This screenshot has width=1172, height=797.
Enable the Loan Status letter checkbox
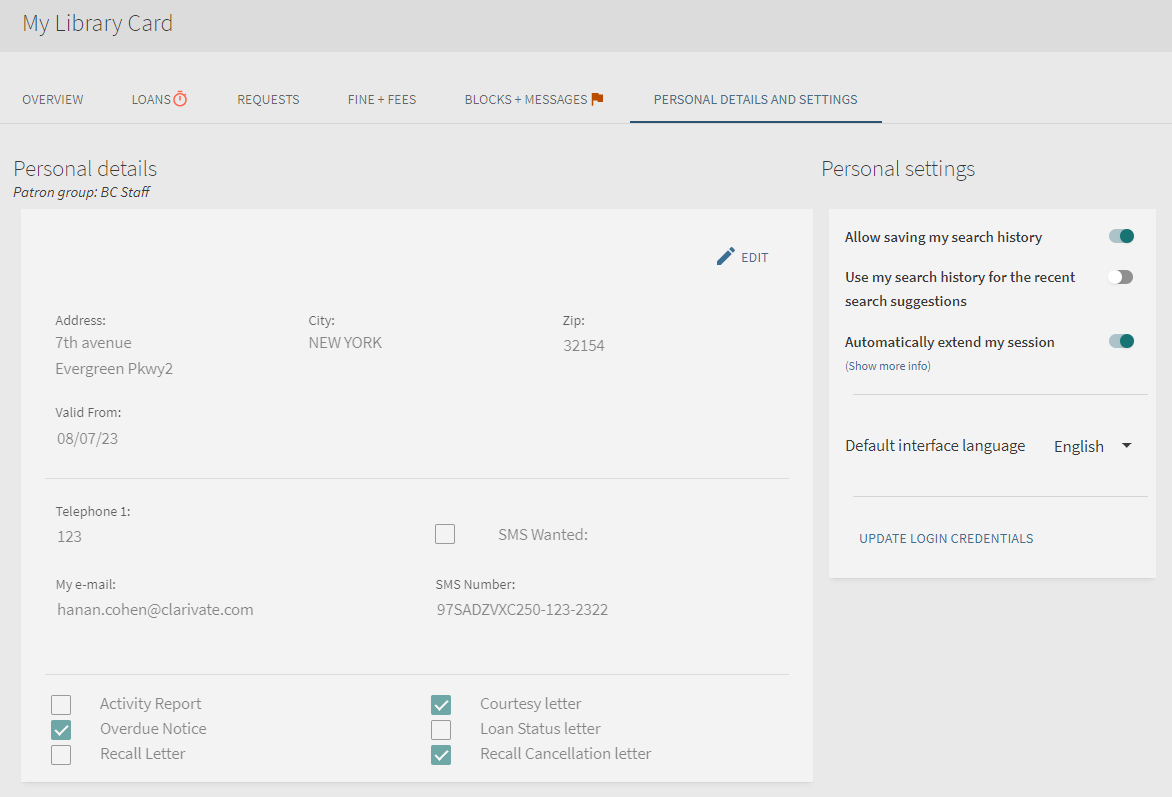(441, 729)
